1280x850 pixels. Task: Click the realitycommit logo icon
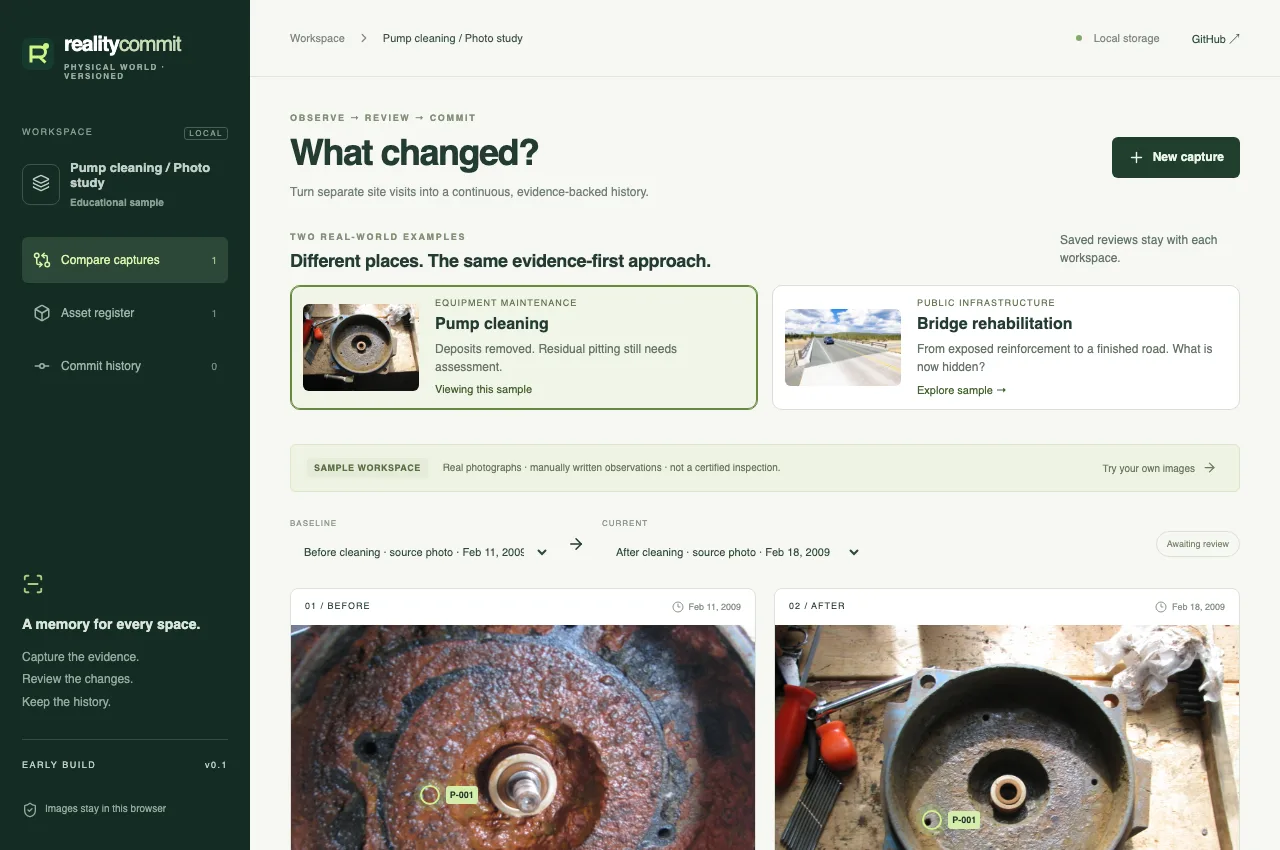click(38, 53)
